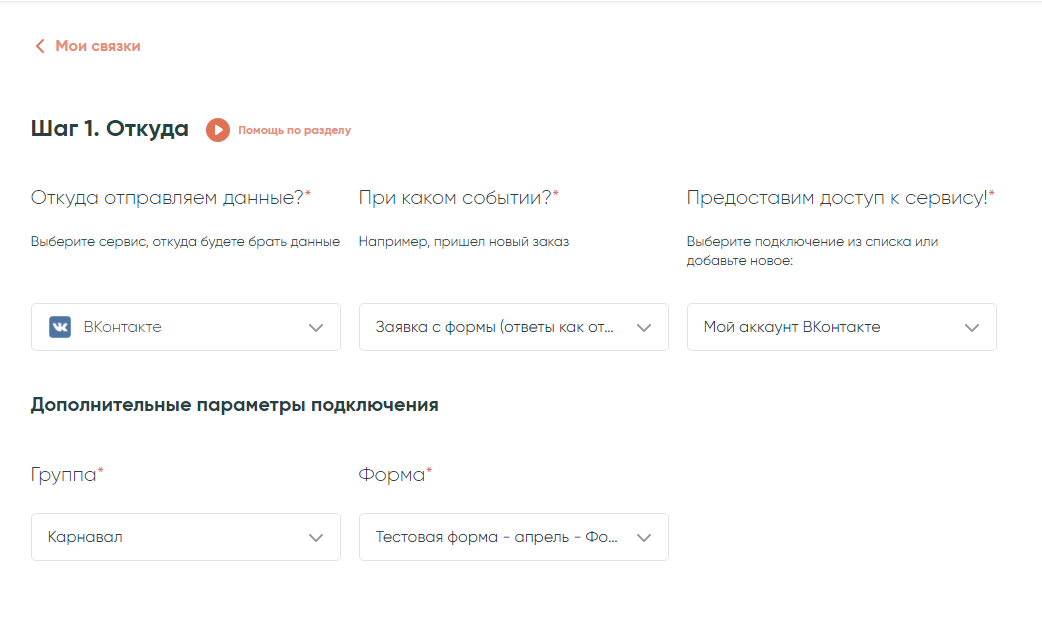The height and width of the screenshot is (642, 1042).
Task: Expand the arrow in the ВКонтакте selector
Action: tap(316, 327)
